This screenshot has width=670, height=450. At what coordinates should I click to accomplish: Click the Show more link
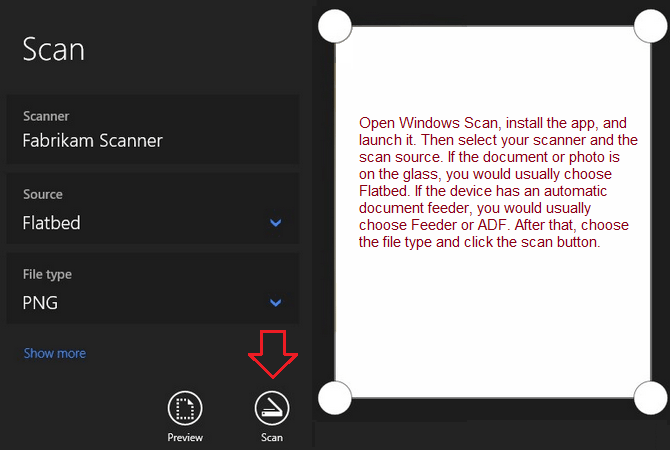coord(55,353)
